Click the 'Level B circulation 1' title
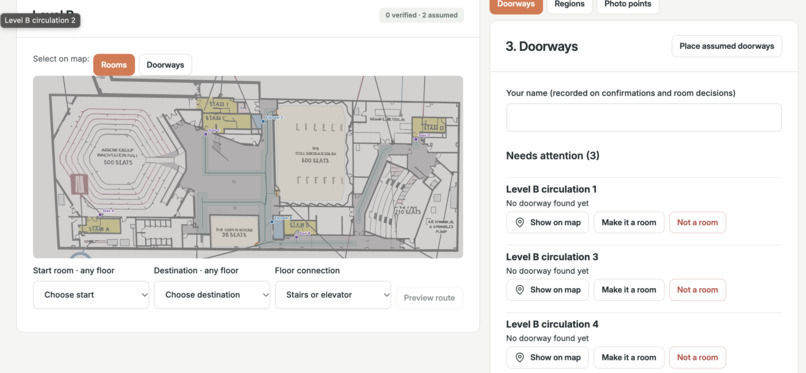This screenshot has width=806, height=373. click(x=551, y=189)
